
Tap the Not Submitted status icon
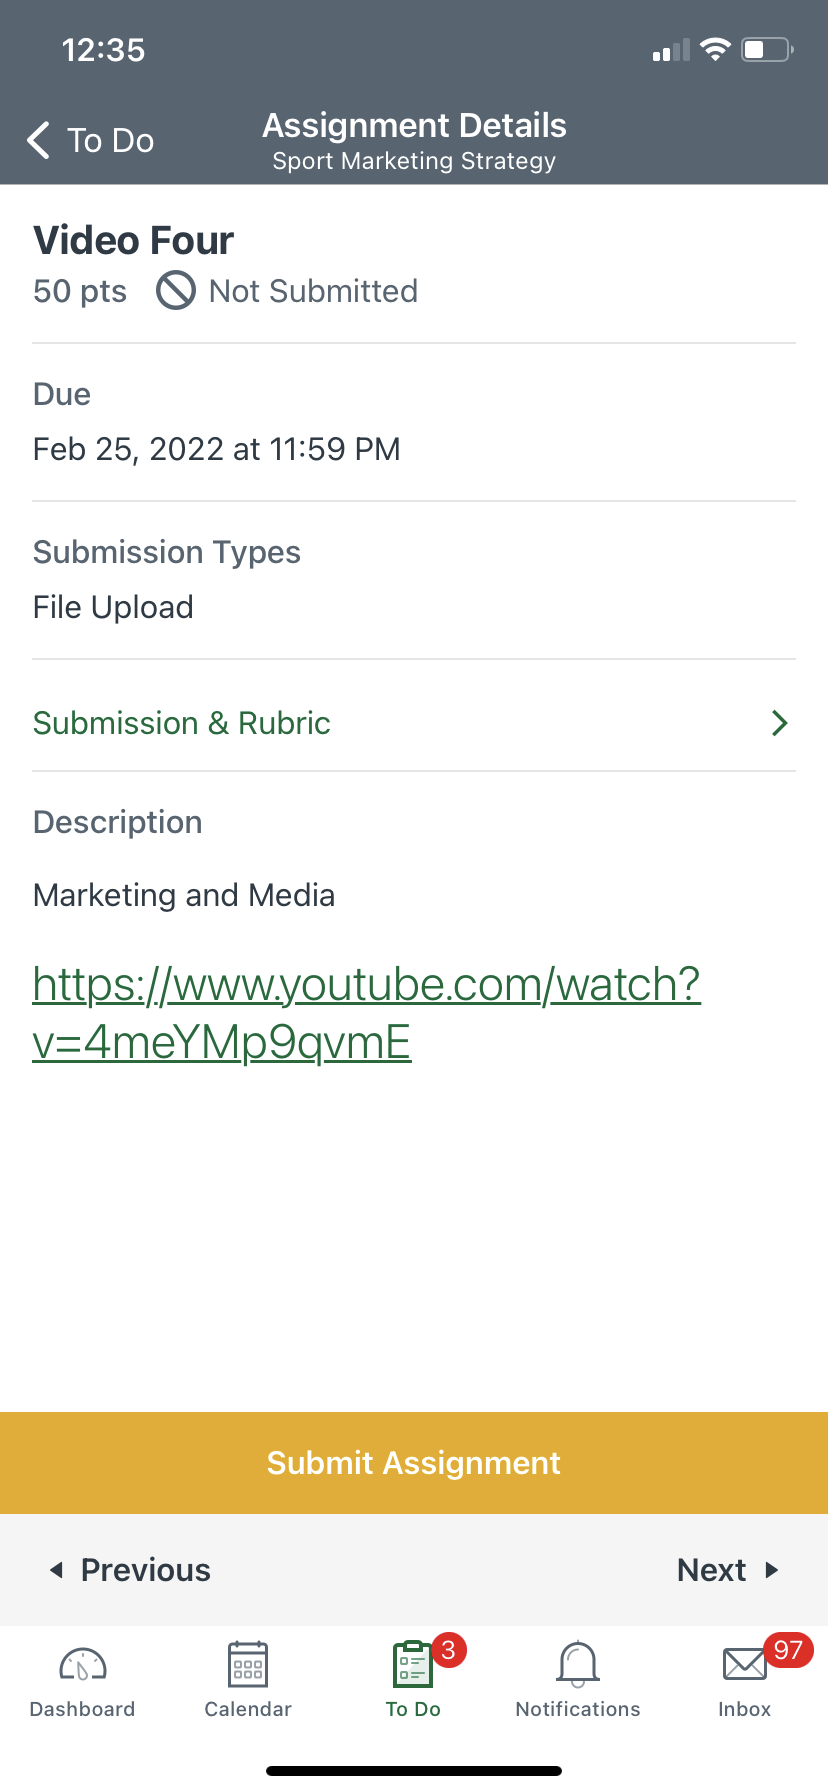coord(176,291)
